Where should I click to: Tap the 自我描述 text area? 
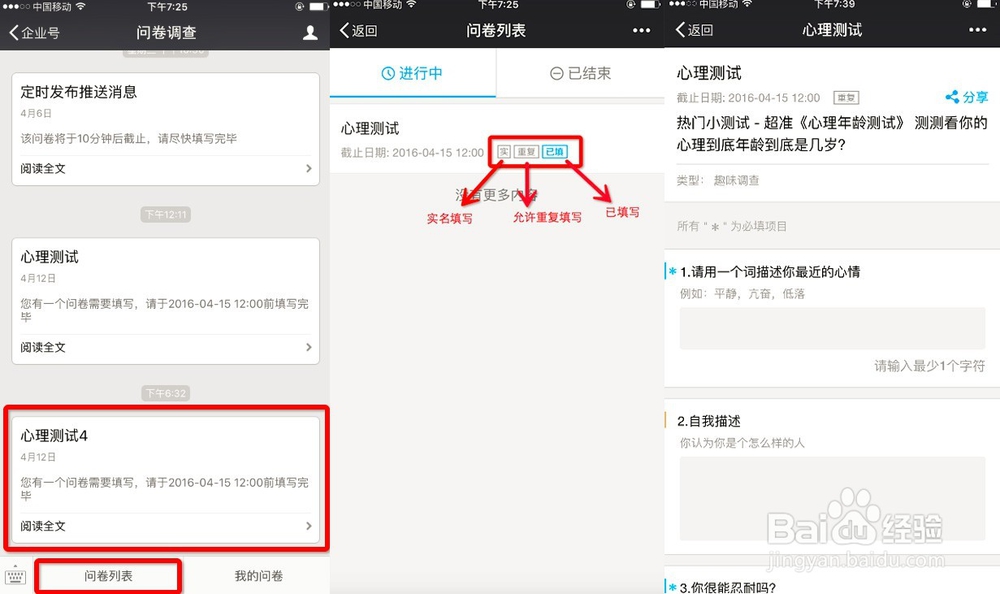[833, 497]
